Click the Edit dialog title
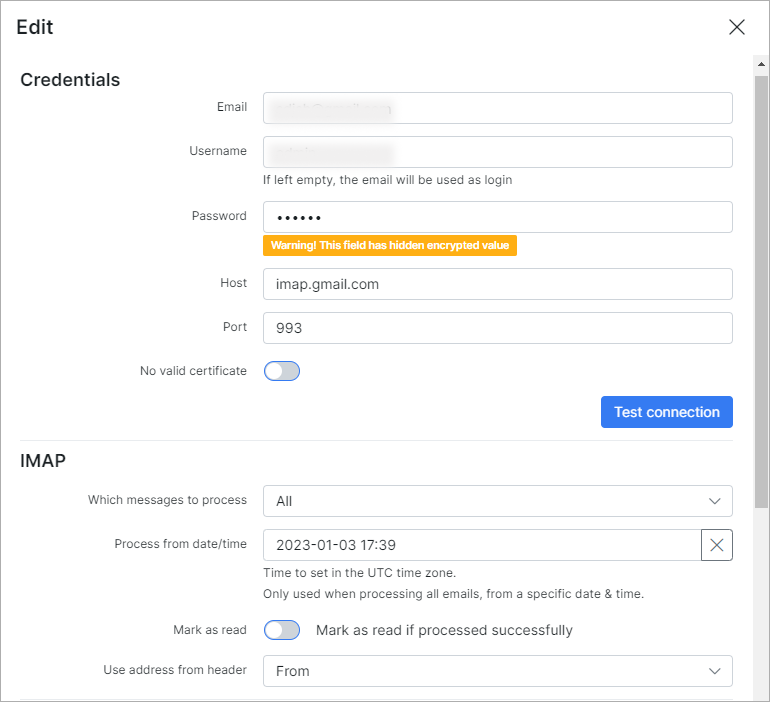The image size is (770, 702). pos(34,27)
